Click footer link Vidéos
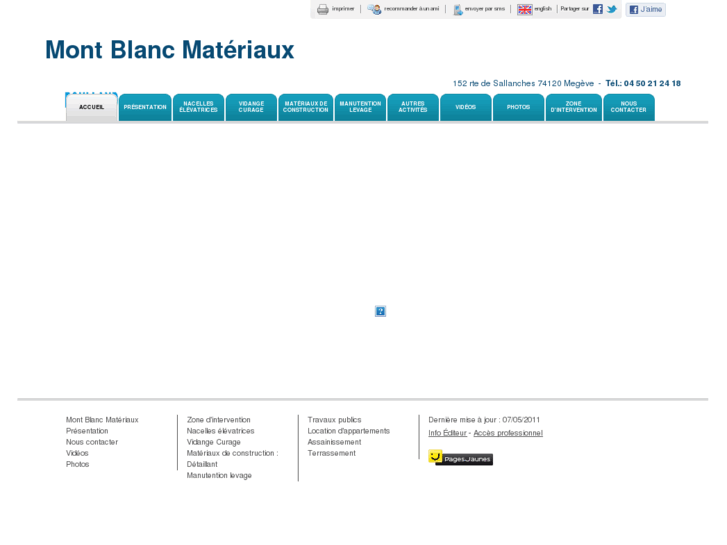This screenshot has height=545, width=727. [77, 453]
